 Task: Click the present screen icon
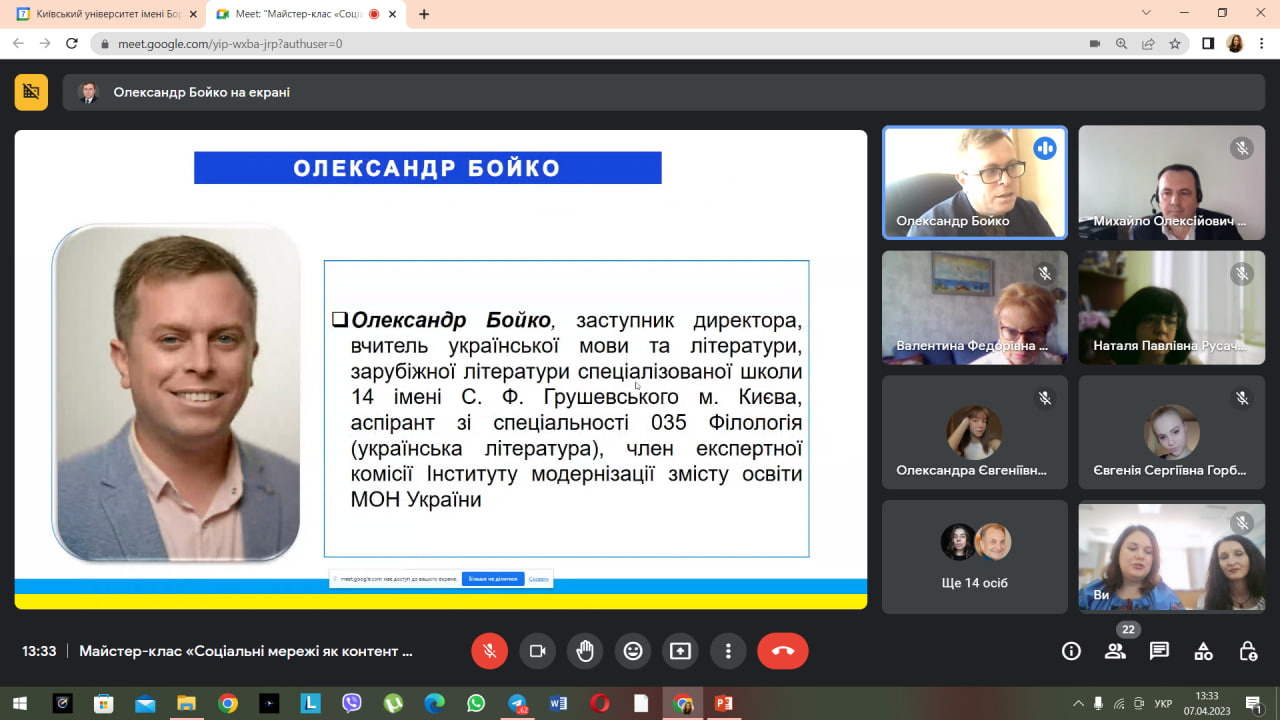click(x=680, y=651)
